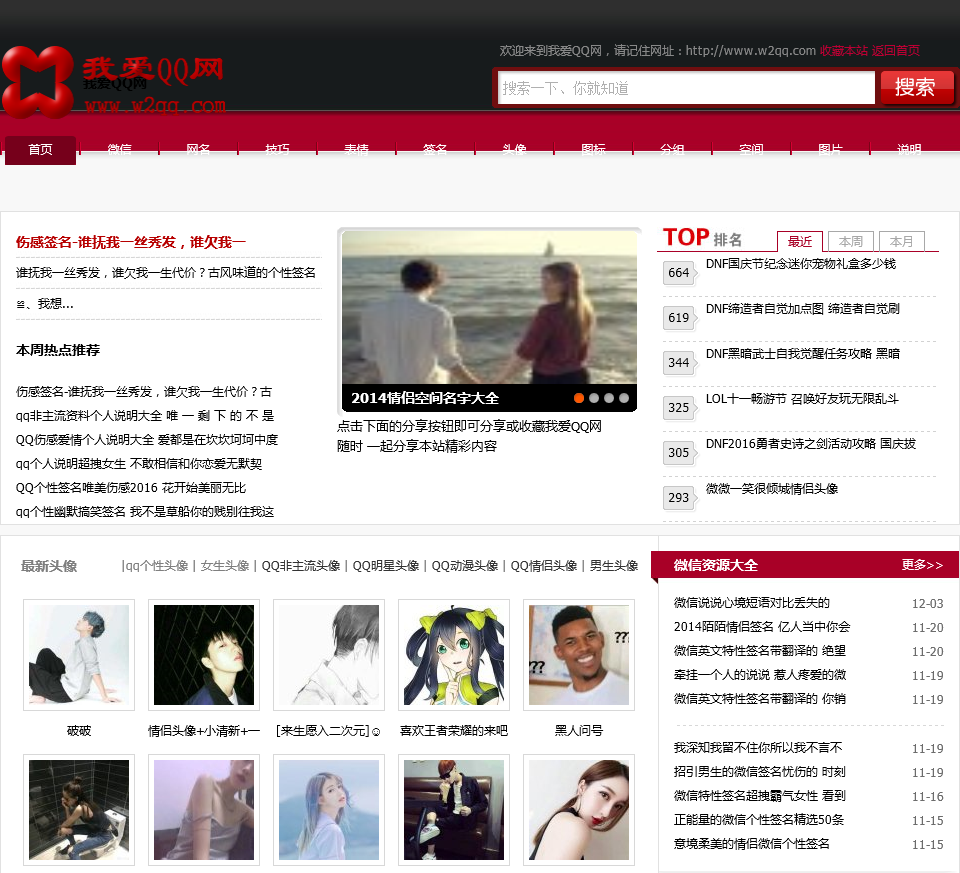This screenshot has height=873, width=960.
Task: Open the 微信 navigation item
Action: [119, 149]
